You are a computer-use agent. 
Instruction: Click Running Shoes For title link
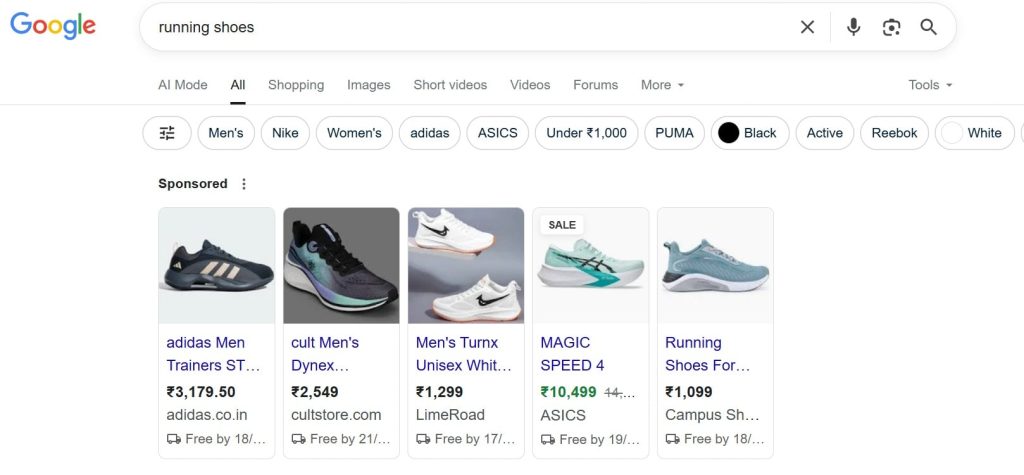pos(707,354)
